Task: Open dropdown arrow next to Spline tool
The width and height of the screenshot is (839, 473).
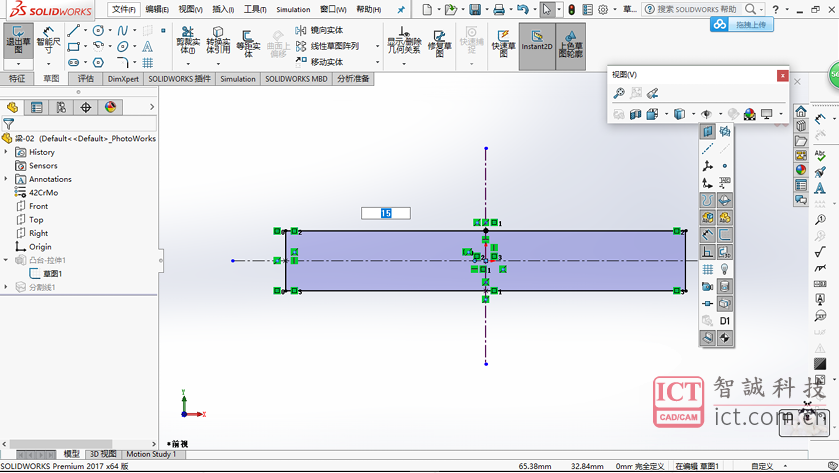Action: coord(134,30)
